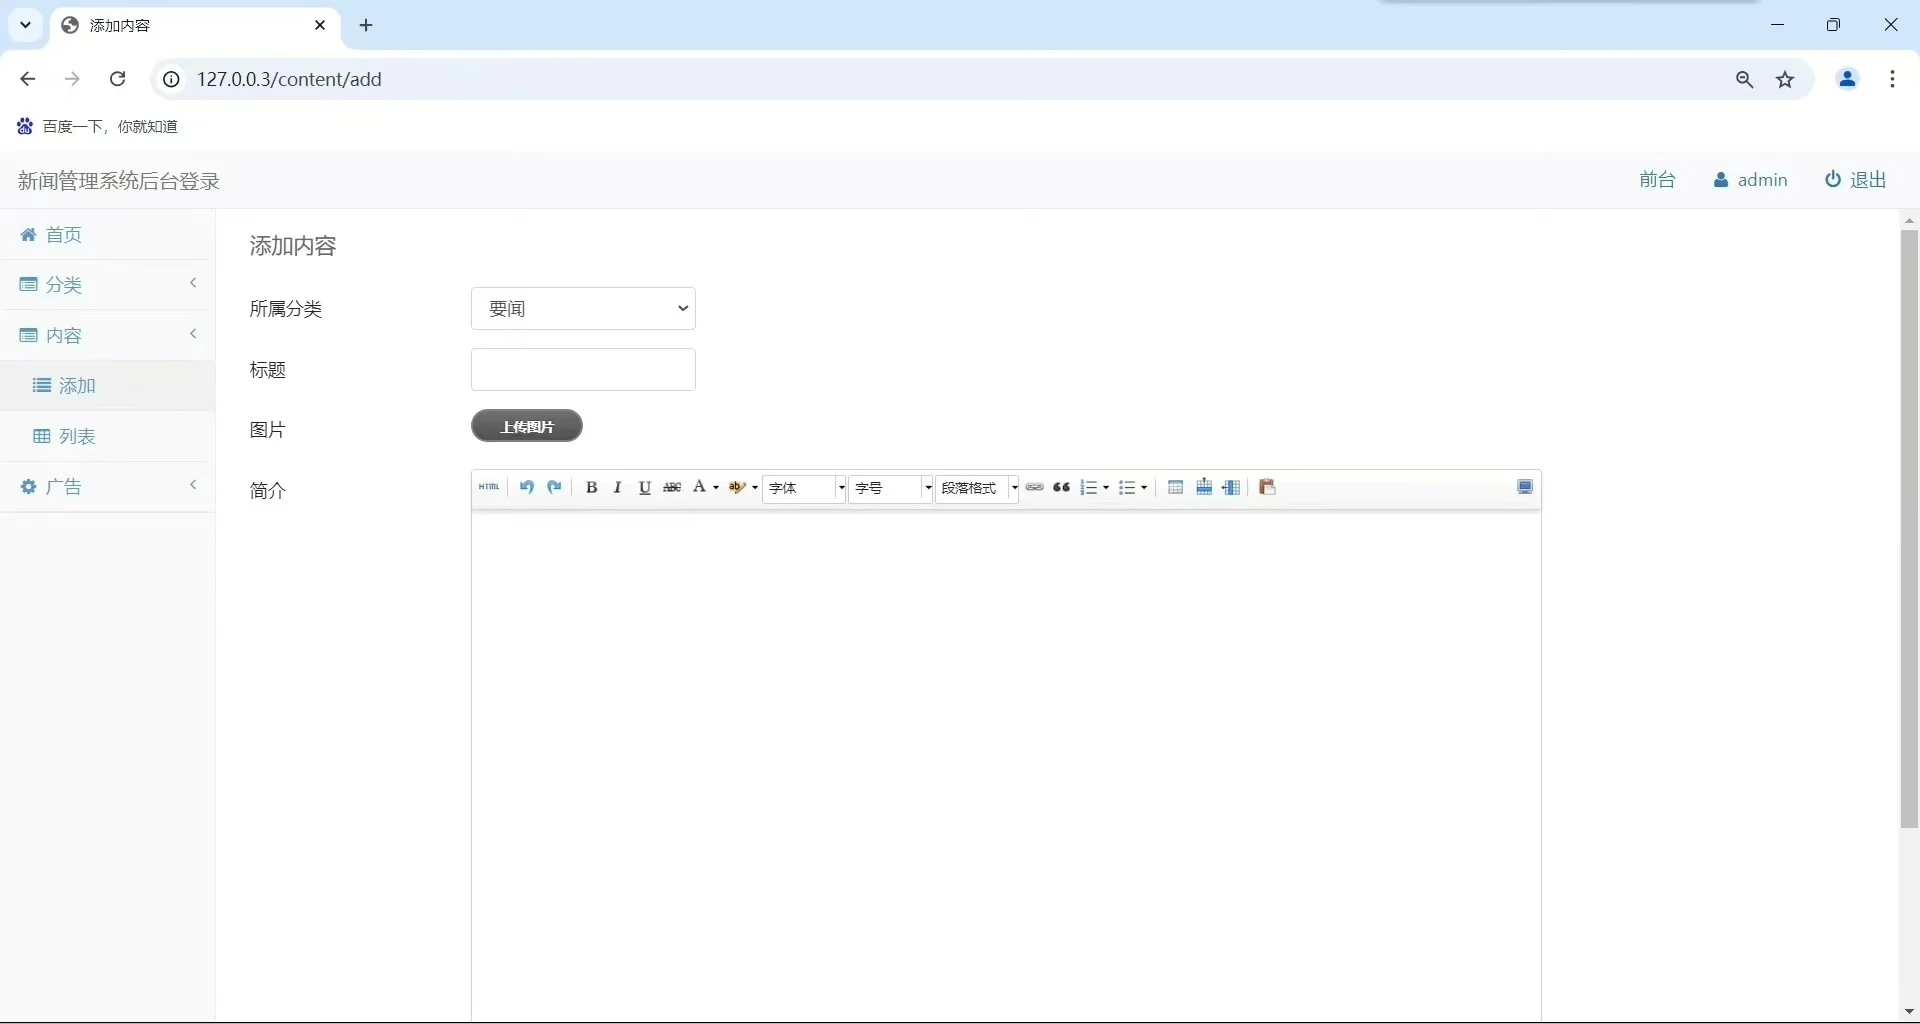The height and width of the screenshot is (1024, 1920).
Task: Switch the editor to HTML source view
Action: click(x=489, y=488)
